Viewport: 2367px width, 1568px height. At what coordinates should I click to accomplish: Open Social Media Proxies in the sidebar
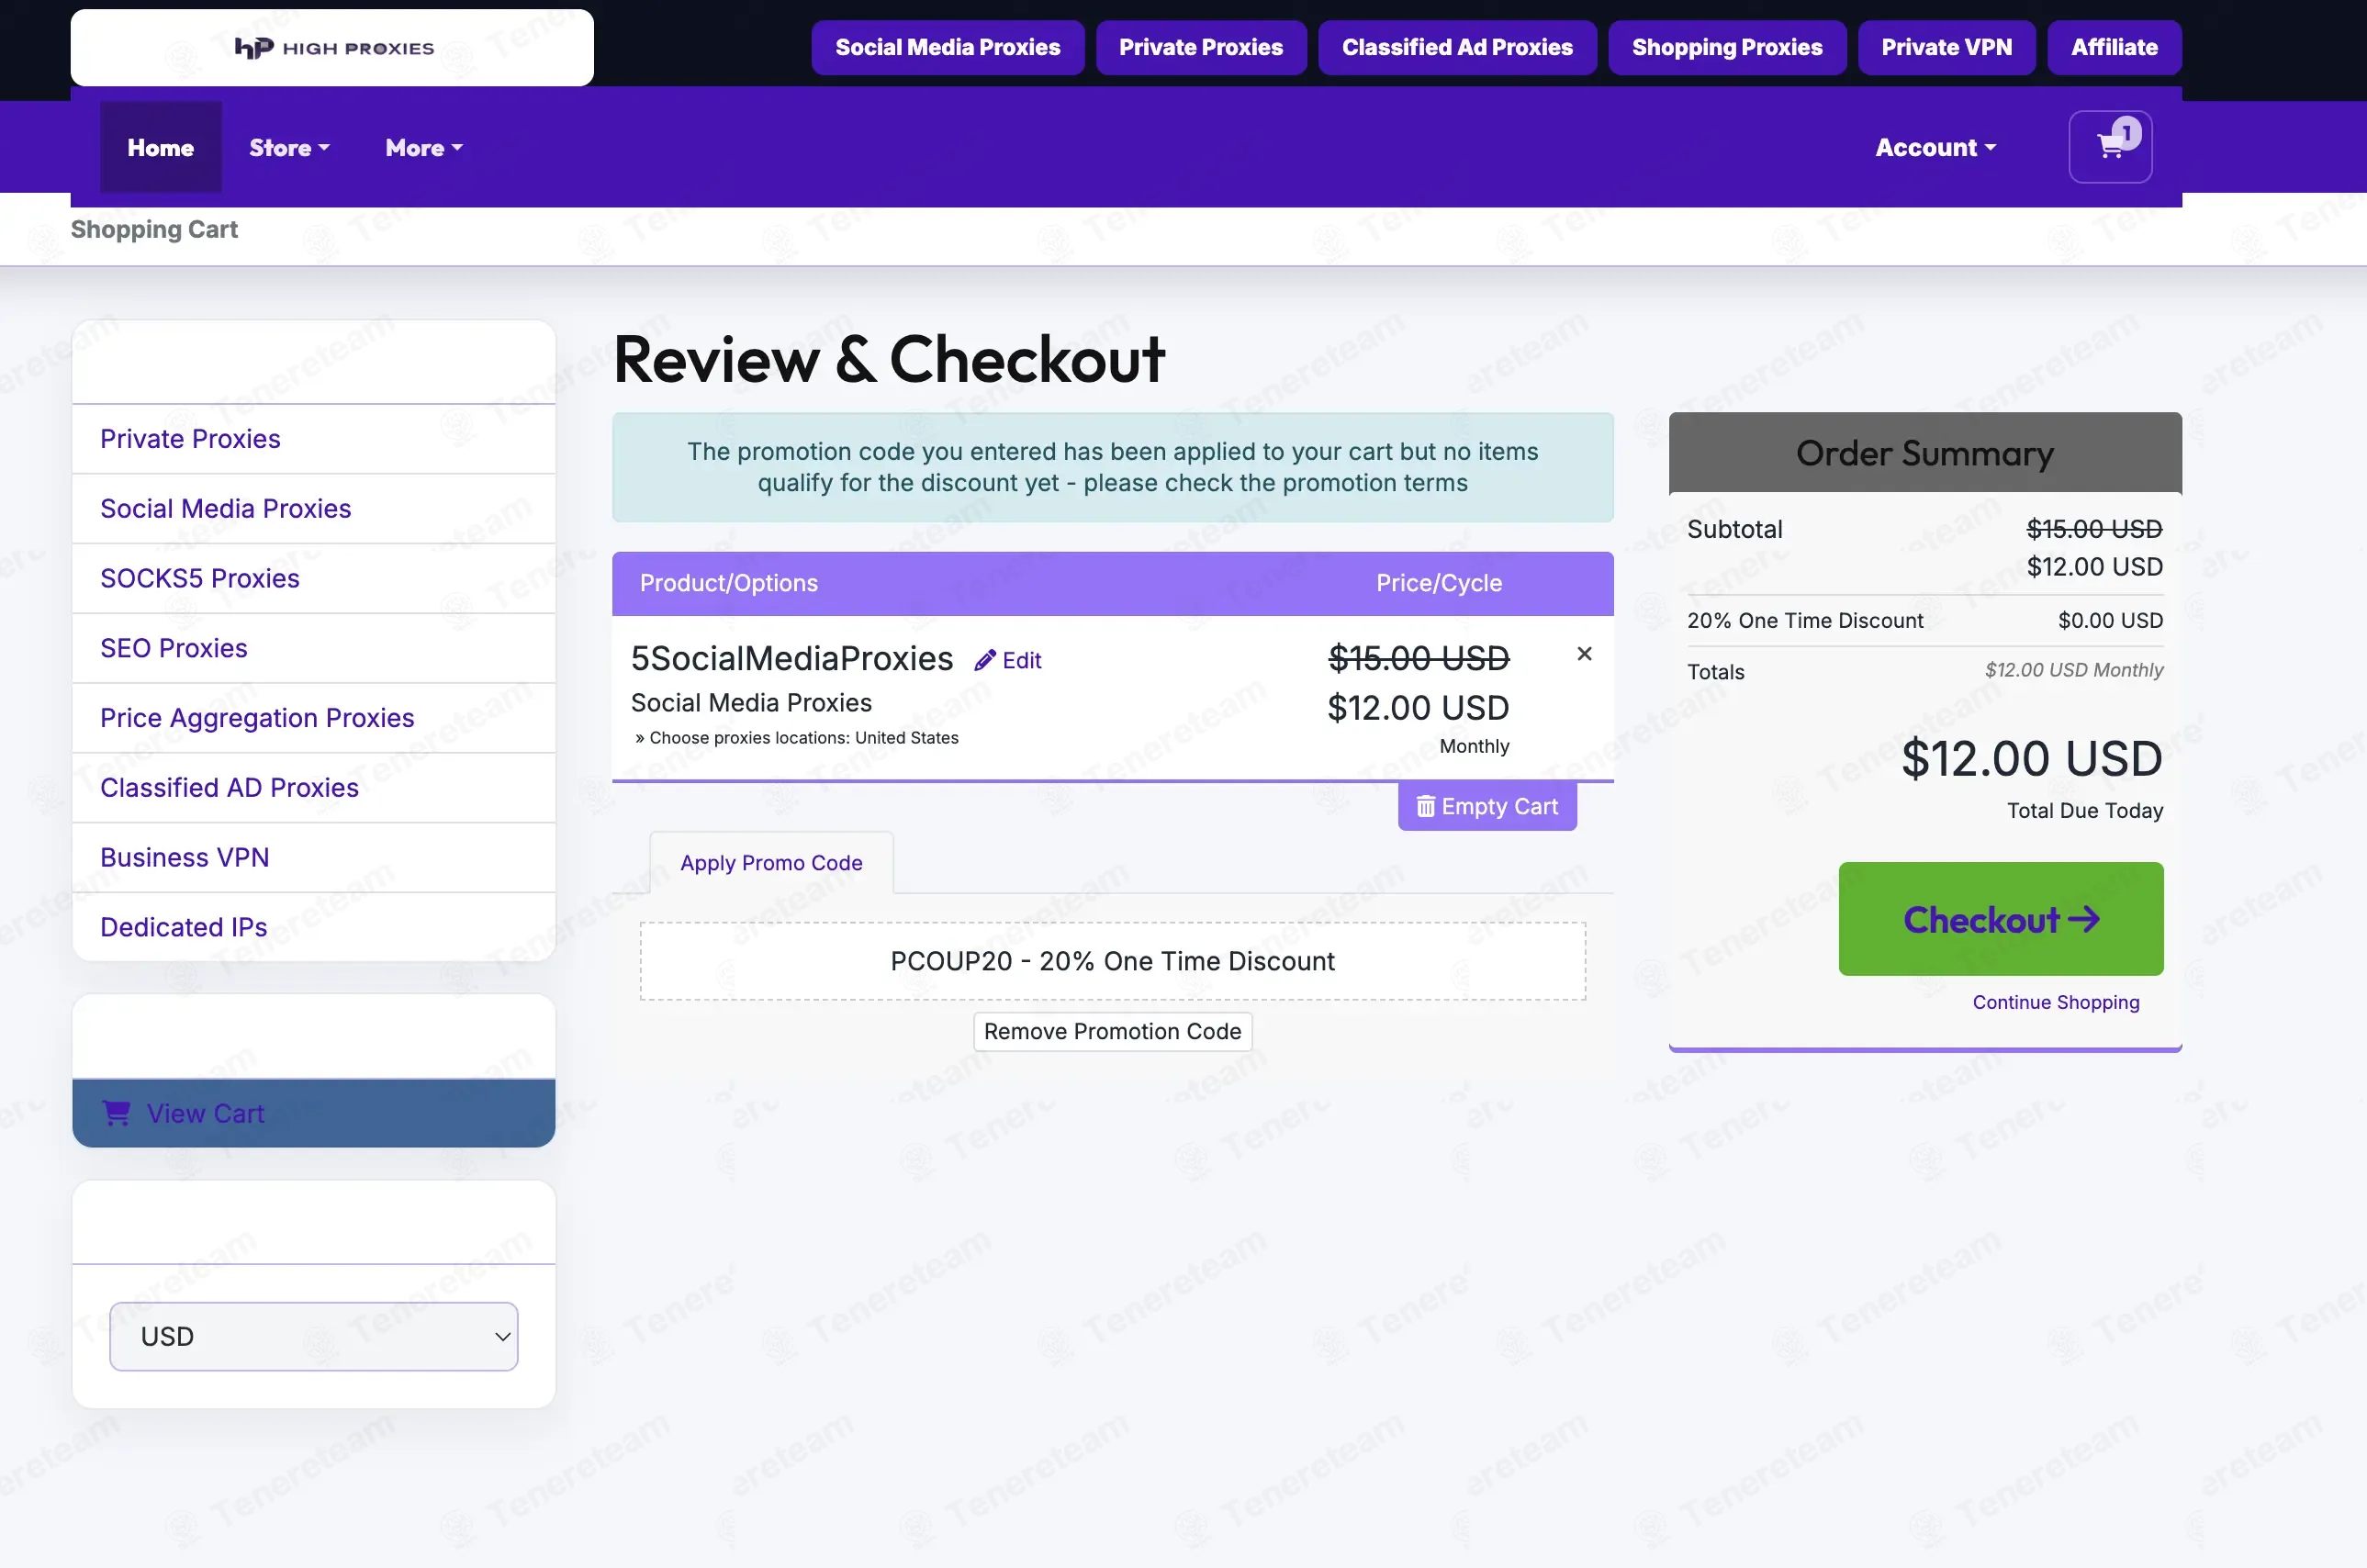(314, 509)
